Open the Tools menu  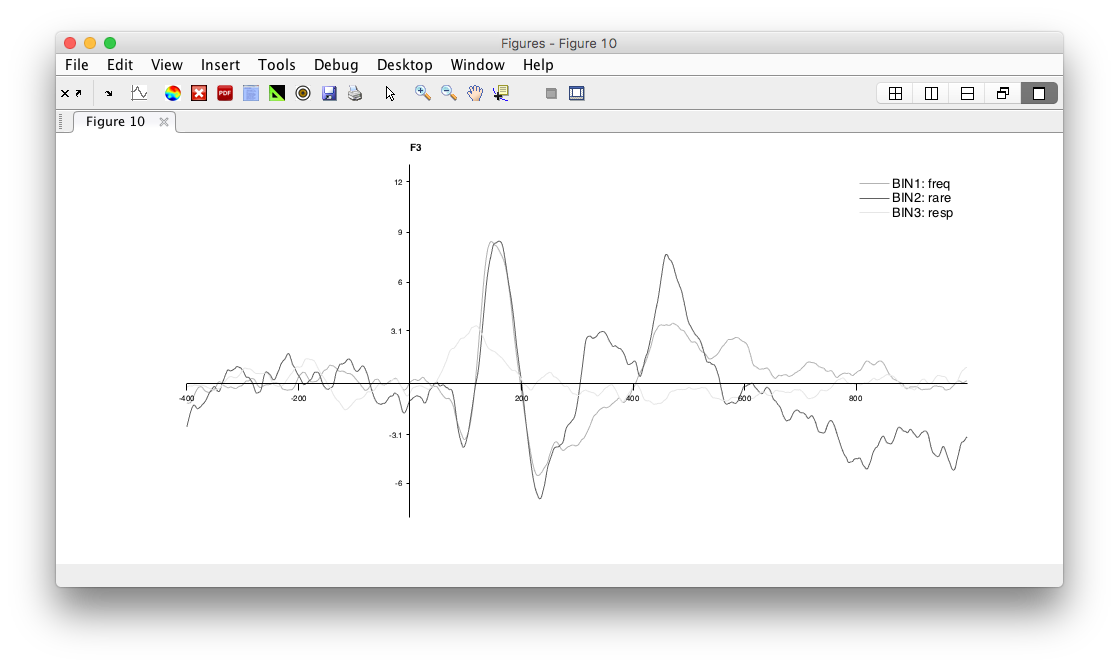[x=276, y=64]
